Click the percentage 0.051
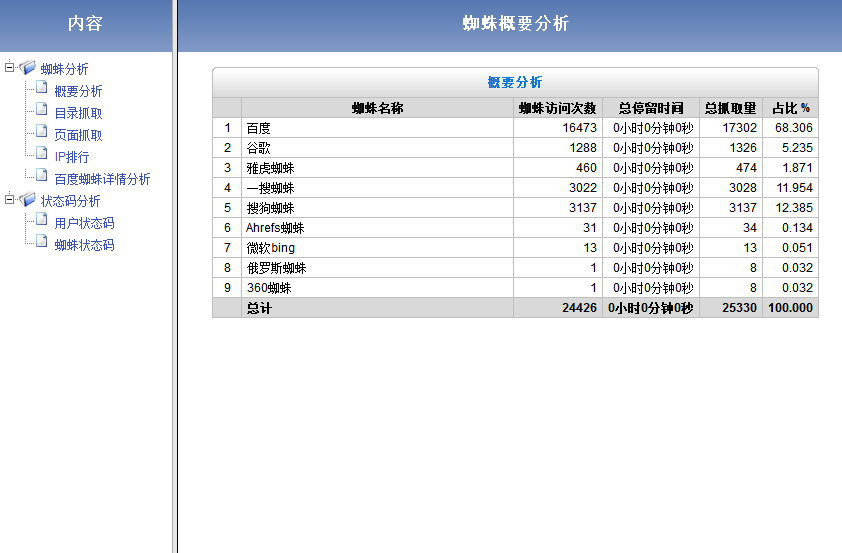842x553 pixels. [x=797, y=248]
